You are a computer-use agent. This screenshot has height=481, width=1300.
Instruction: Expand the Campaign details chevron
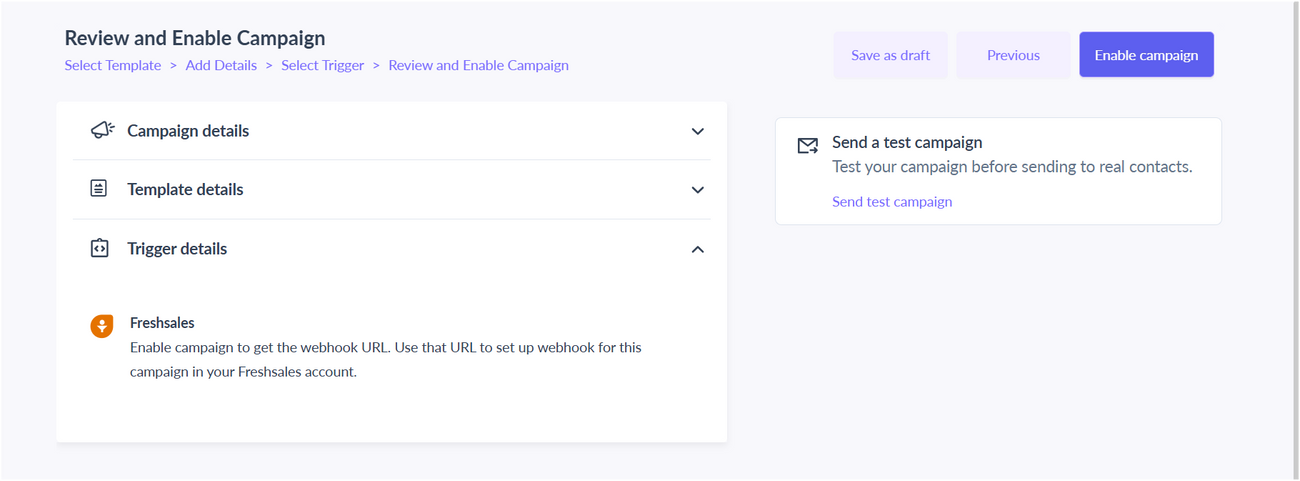698,131
